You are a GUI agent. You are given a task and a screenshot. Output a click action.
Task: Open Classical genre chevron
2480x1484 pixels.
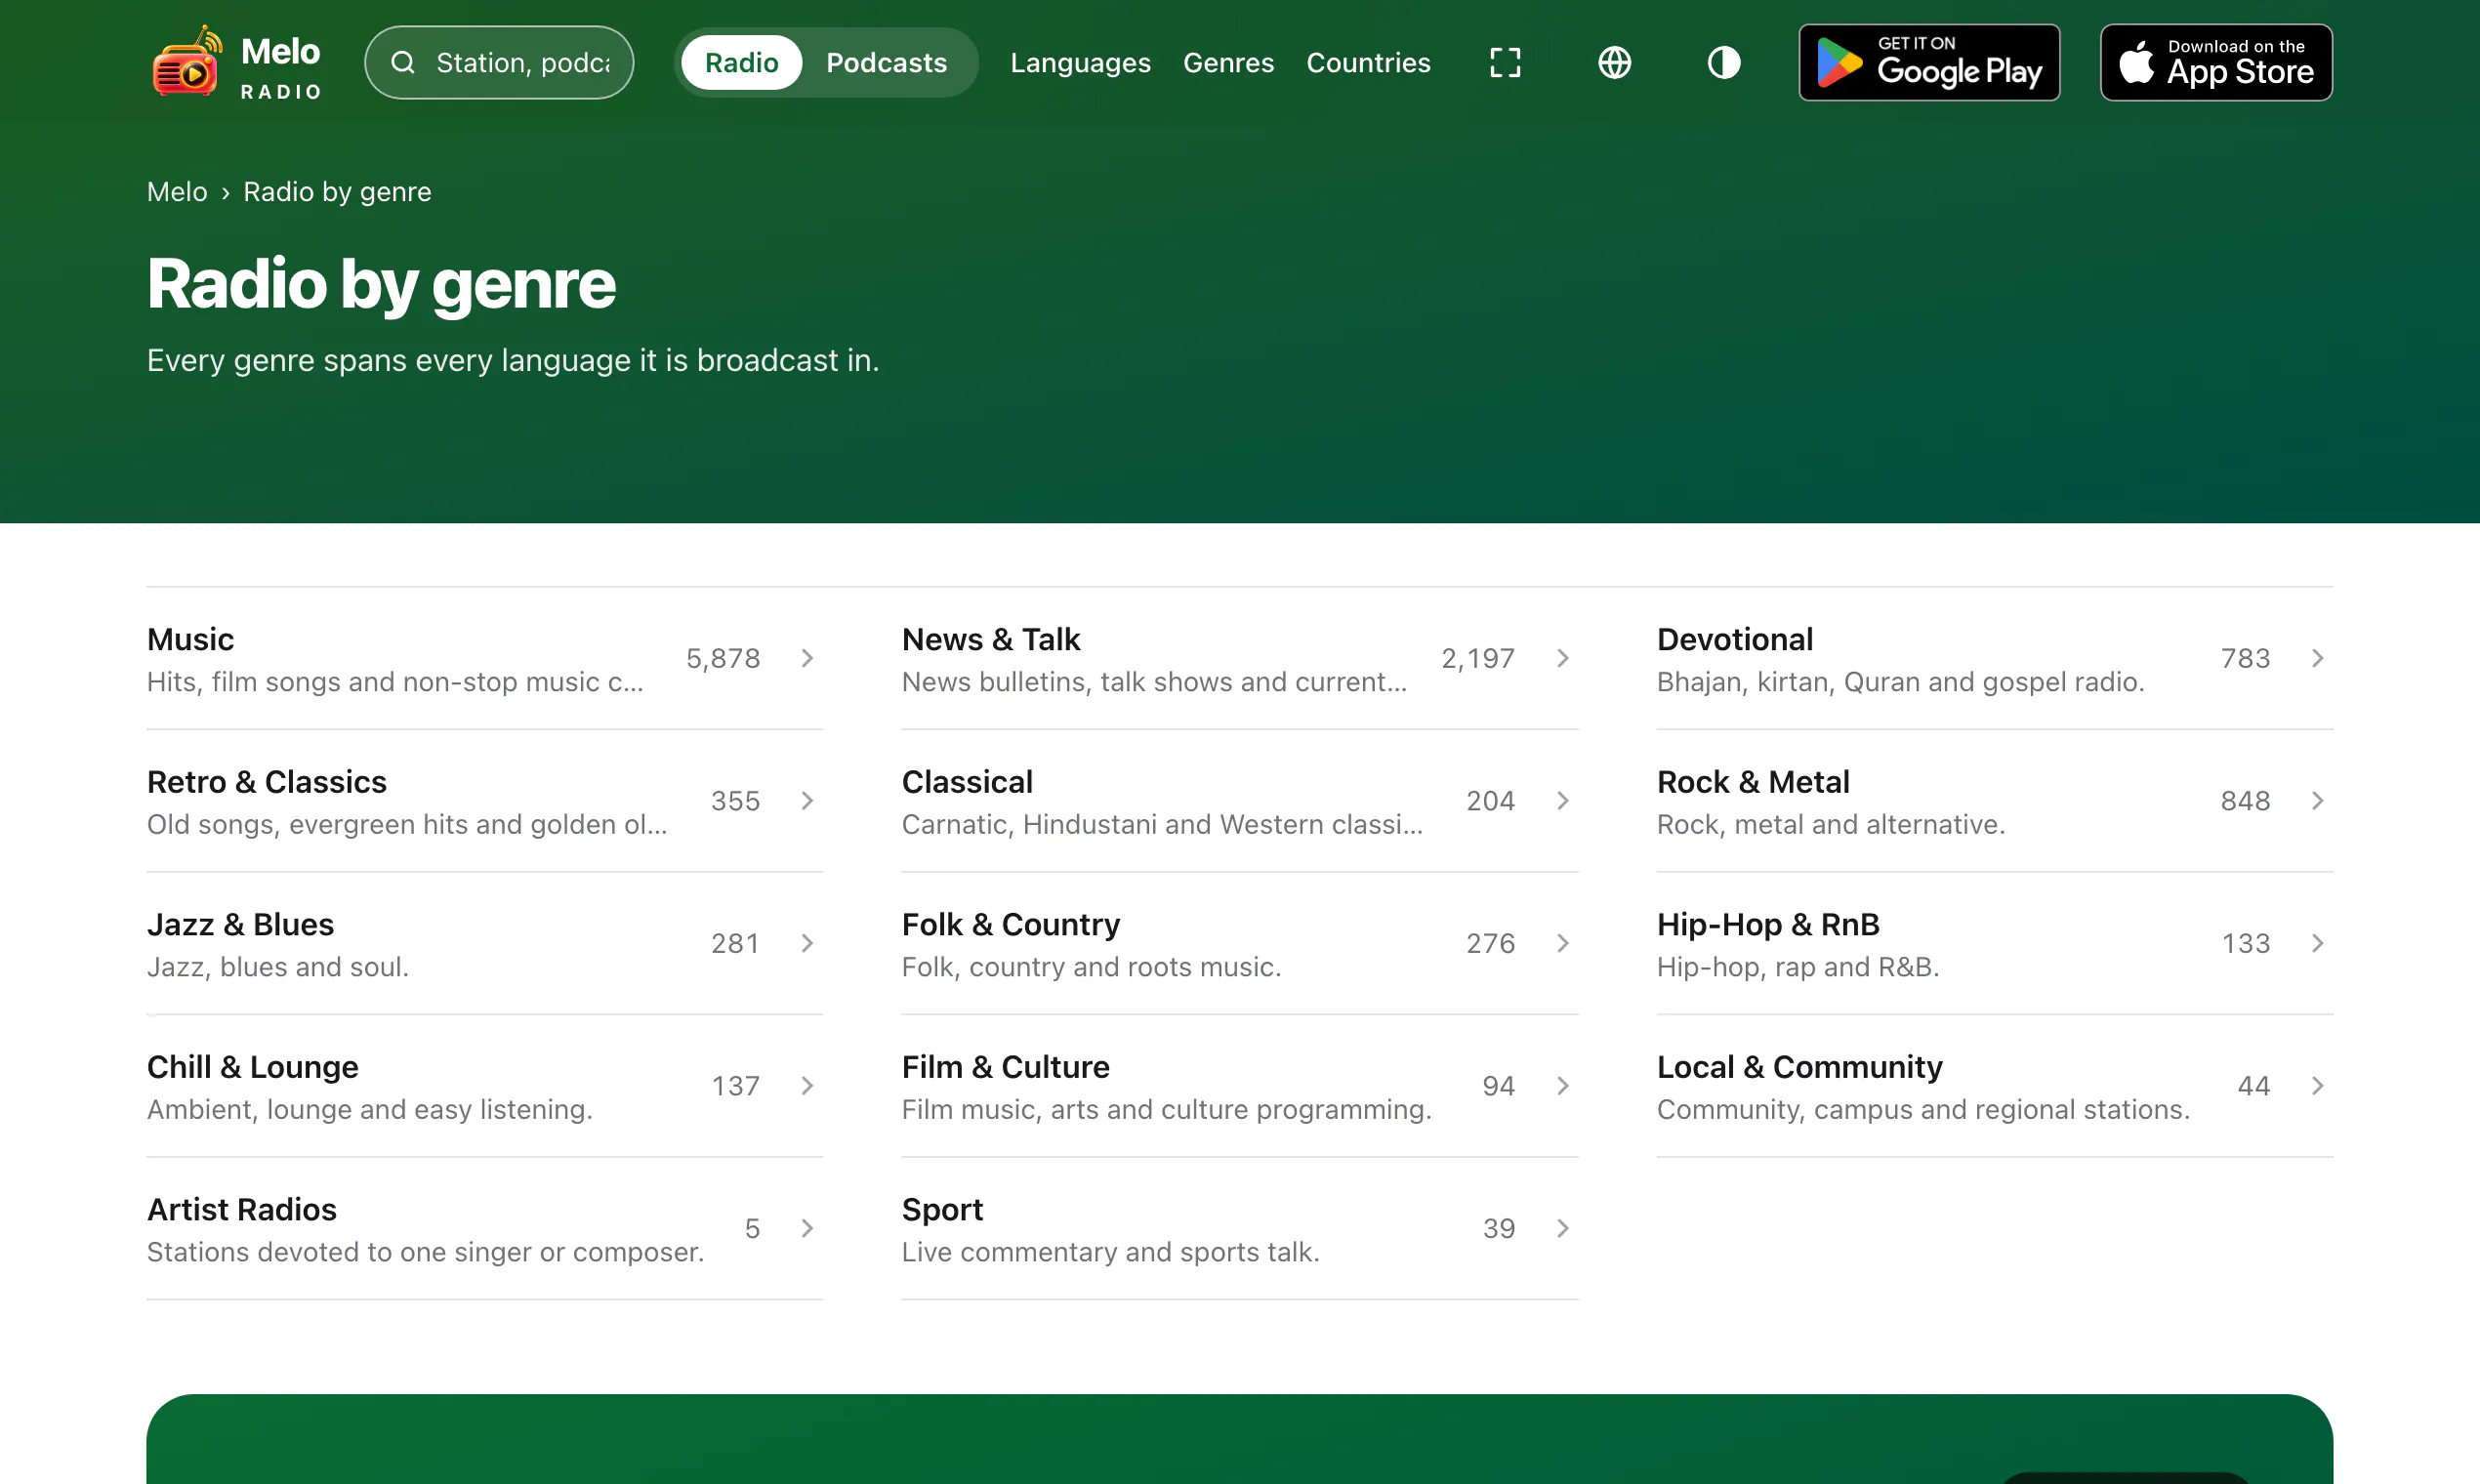(x=1563, y=801)
